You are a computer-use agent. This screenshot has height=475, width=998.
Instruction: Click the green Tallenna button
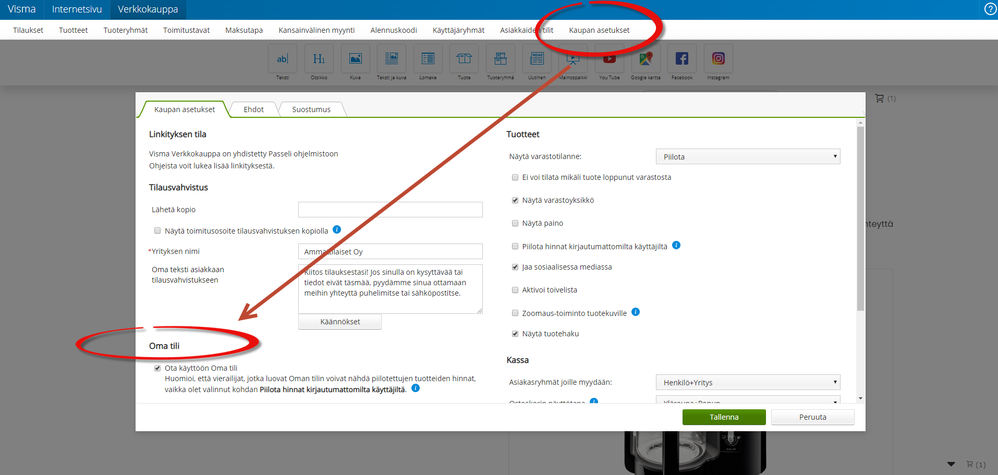pos(724,418)
